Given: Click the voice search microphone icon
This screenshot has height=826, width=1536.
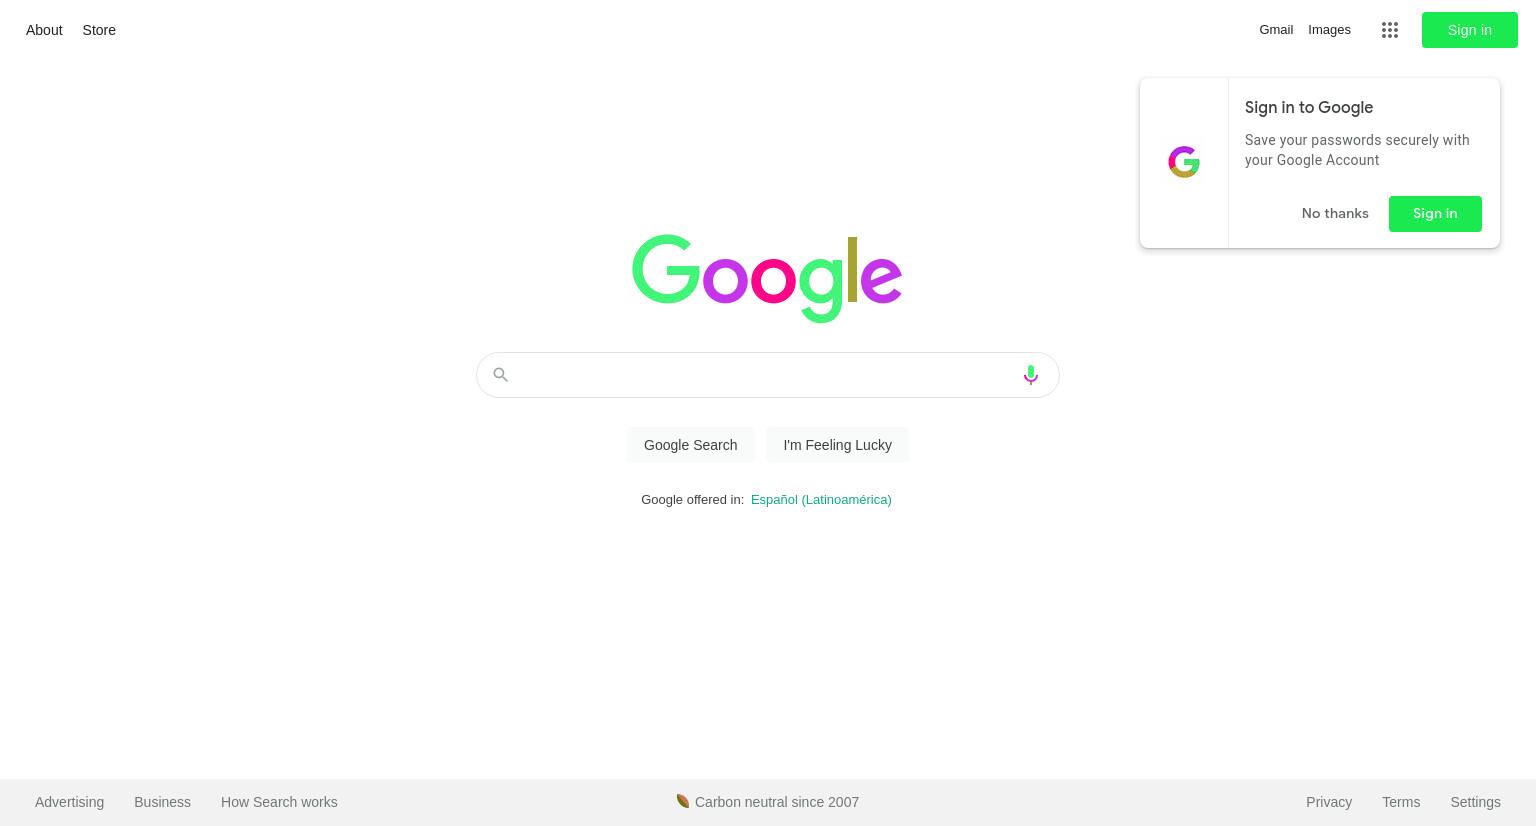Looking at the screenshot, I should [1030, 375].
